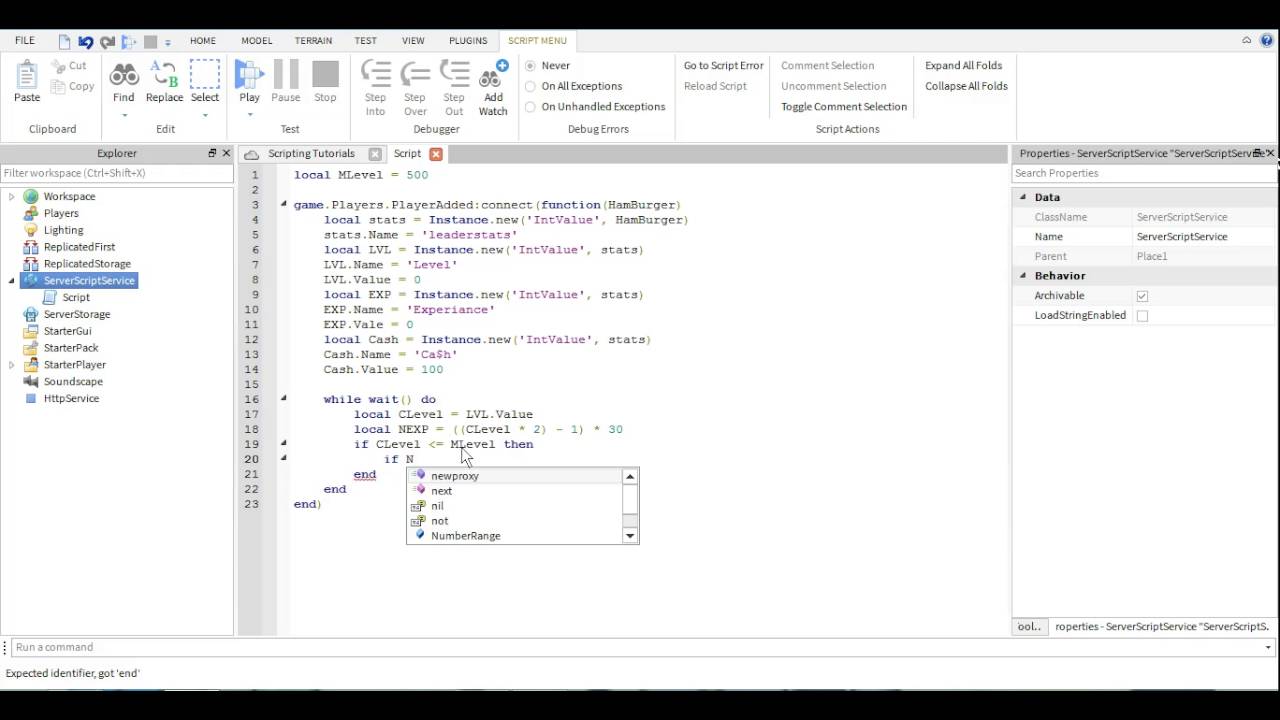Click Go to Script Error
This screenshot has width=1280, height=720.
(x=723, y=66)
